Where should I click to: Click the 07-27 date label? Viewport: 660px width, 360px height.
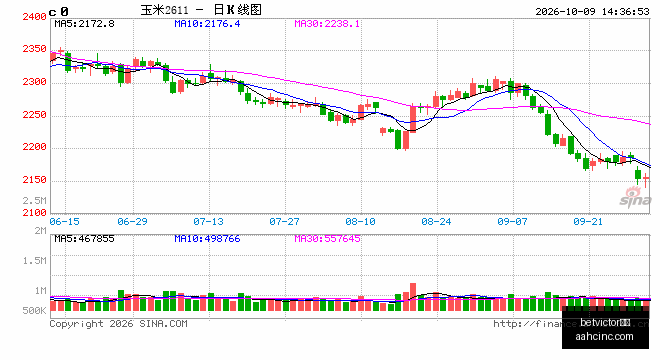pyautogui.click(x=284, y=221)
